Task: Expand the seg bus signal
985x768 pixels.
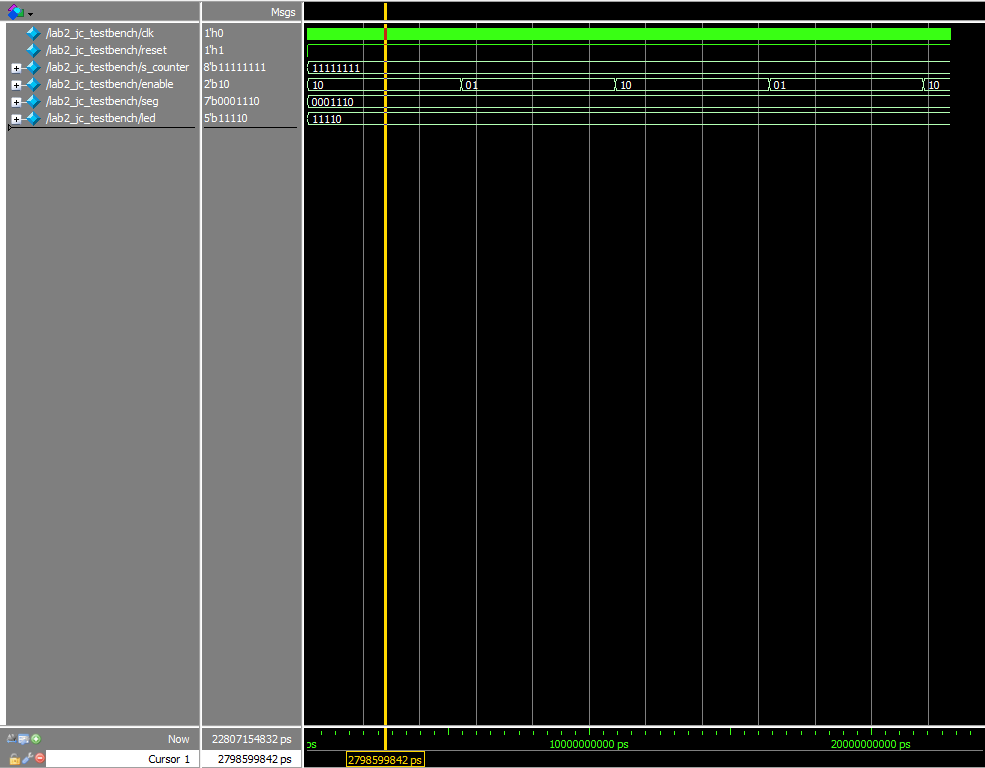Action: pyautogui.click(x=16, y=102)
